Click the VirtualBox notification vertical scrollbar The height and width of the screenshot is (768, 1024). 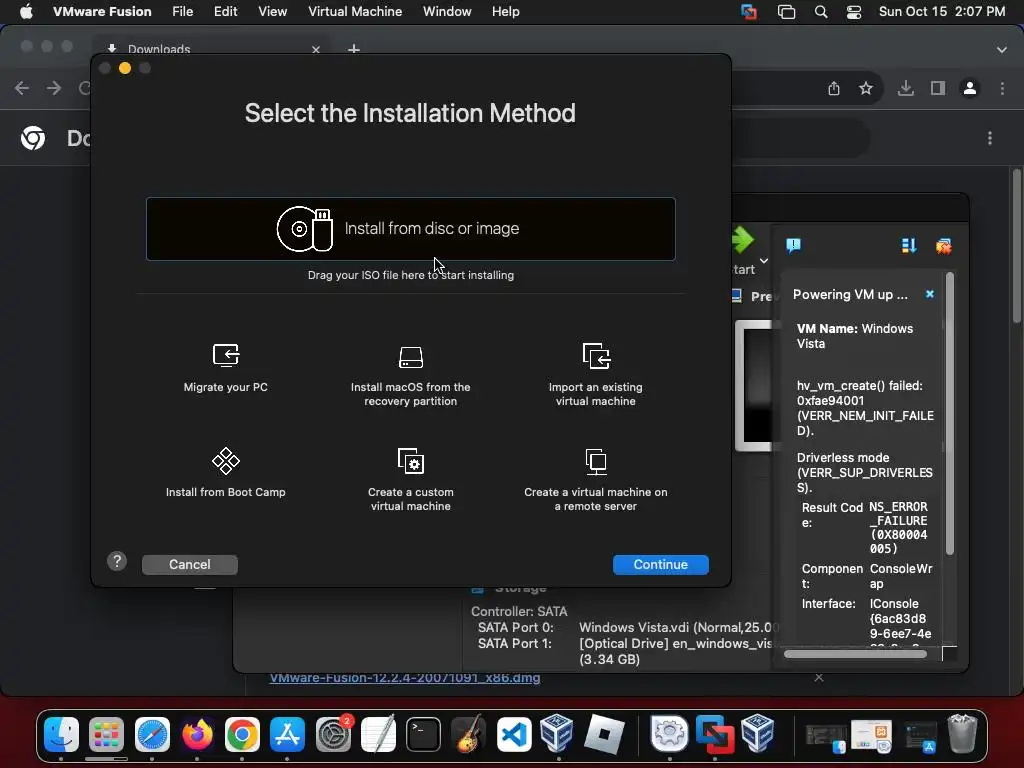click(950, 414)
